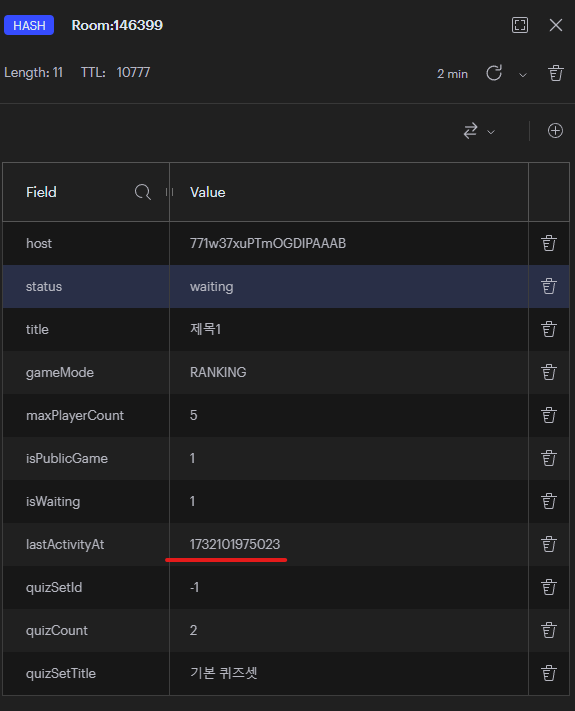This screenshot has width=575, height=711.
Task: Click the Room:146399 key name
Action: (117, 25)
